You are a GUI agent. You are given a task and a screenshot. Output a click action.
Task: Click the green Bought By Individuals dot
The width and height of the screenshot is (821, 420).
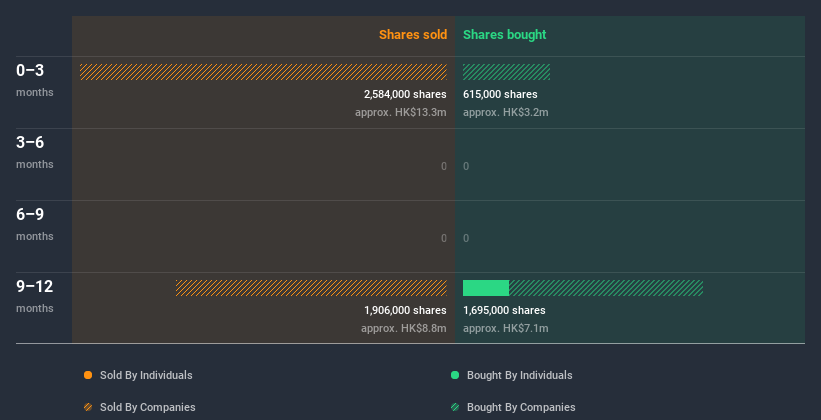455,375
